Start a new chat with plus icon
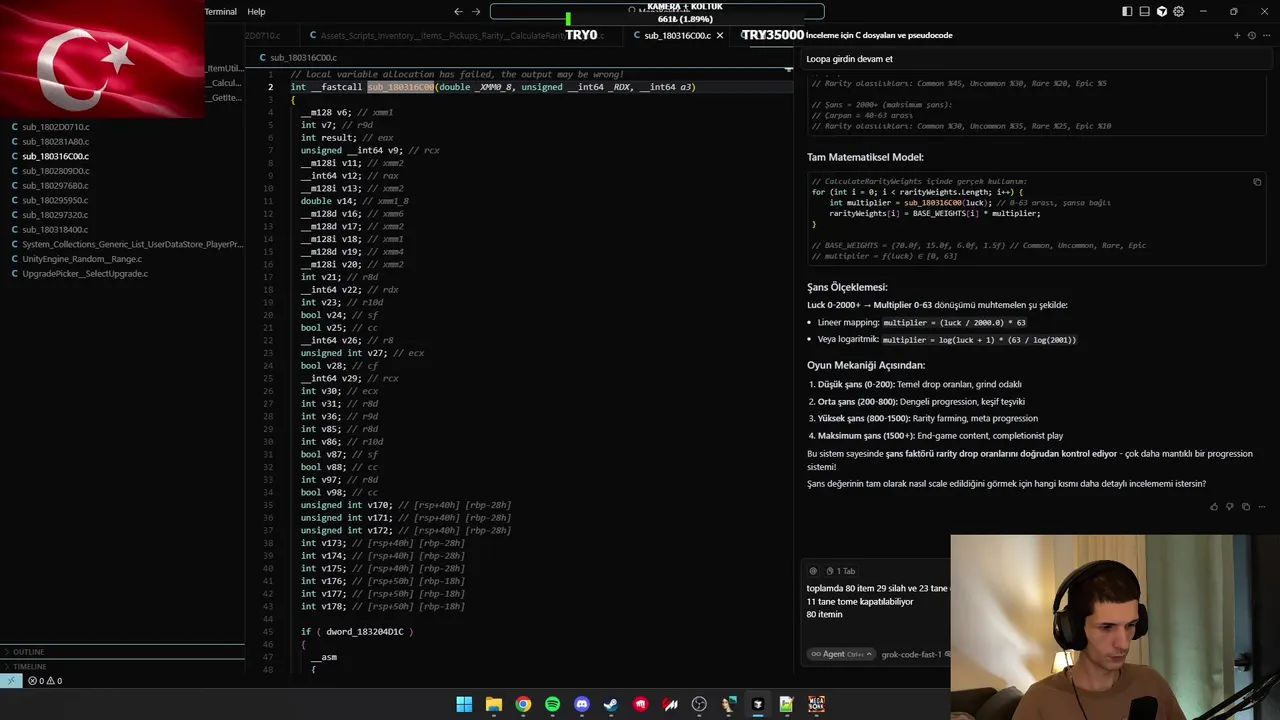Screen dimensions: 1280x720 pos(1237,35)
